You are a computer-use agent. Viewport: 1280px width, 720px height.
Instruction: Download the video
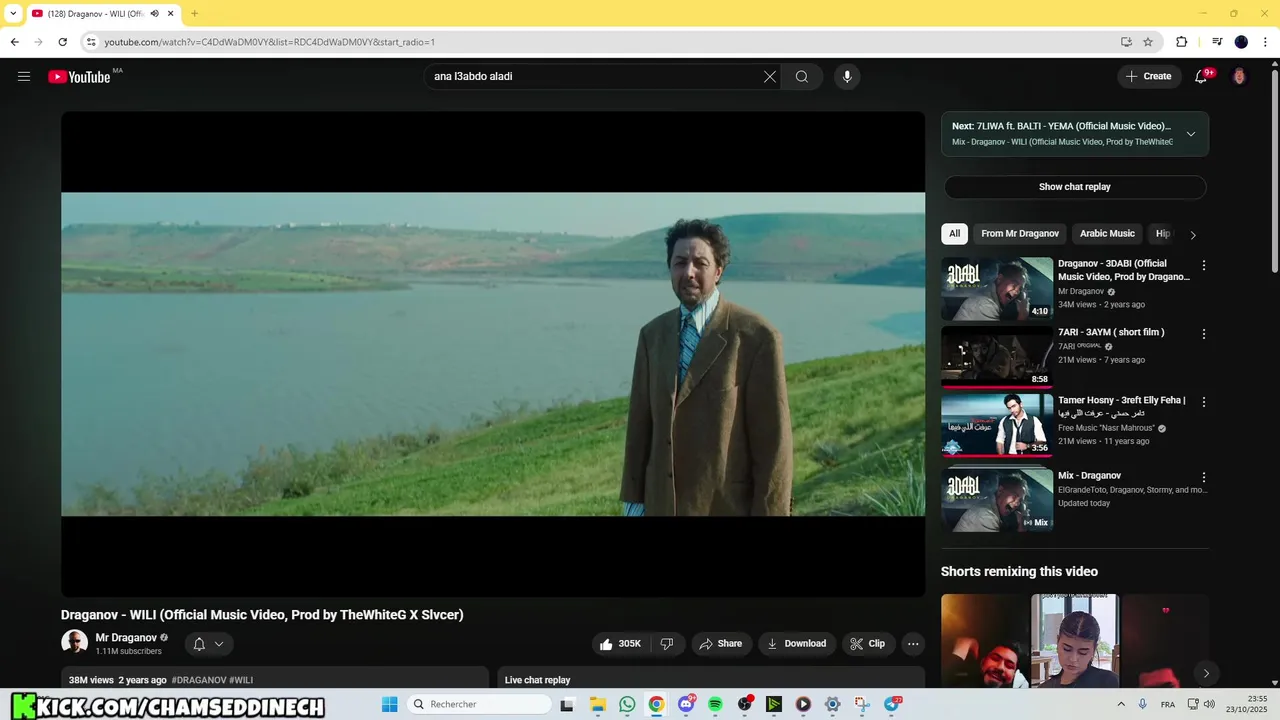point(796,644)
